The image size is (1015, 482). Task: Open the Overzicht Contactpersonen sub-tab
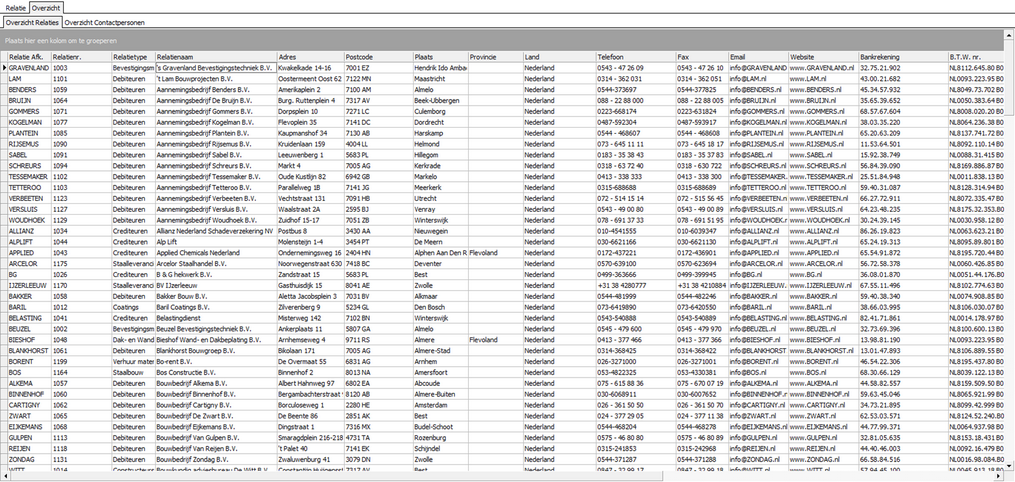pos(104,22)
